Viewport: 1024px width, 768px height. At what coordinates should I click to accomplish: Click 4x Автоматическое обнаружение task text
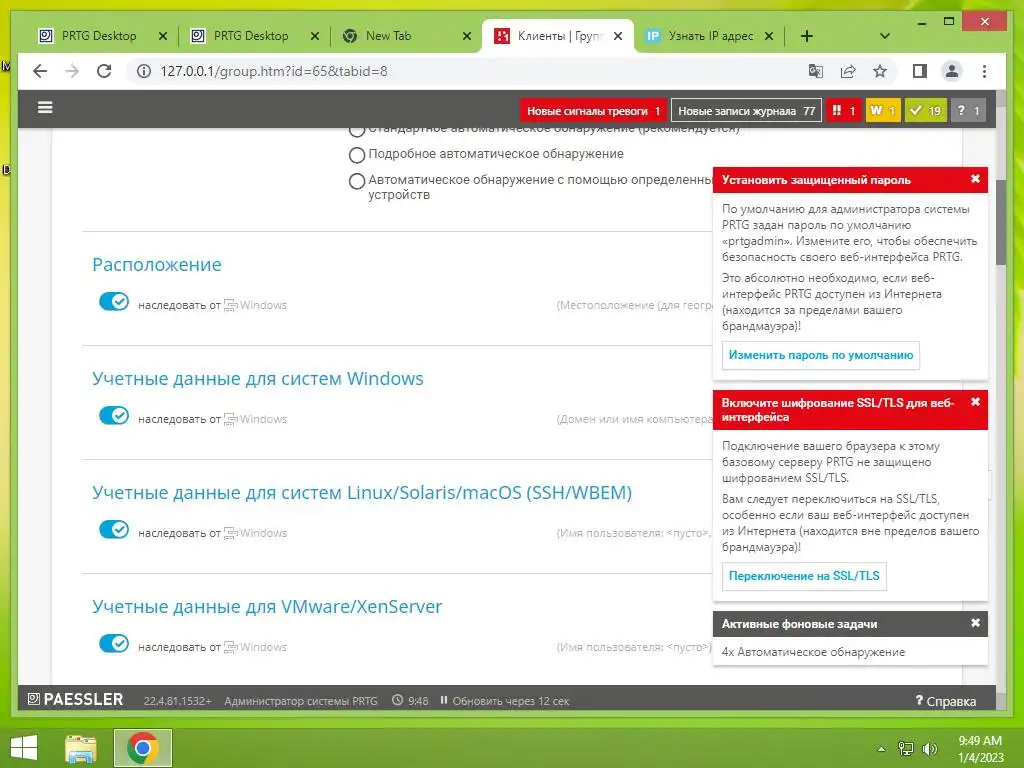[813, 652]
